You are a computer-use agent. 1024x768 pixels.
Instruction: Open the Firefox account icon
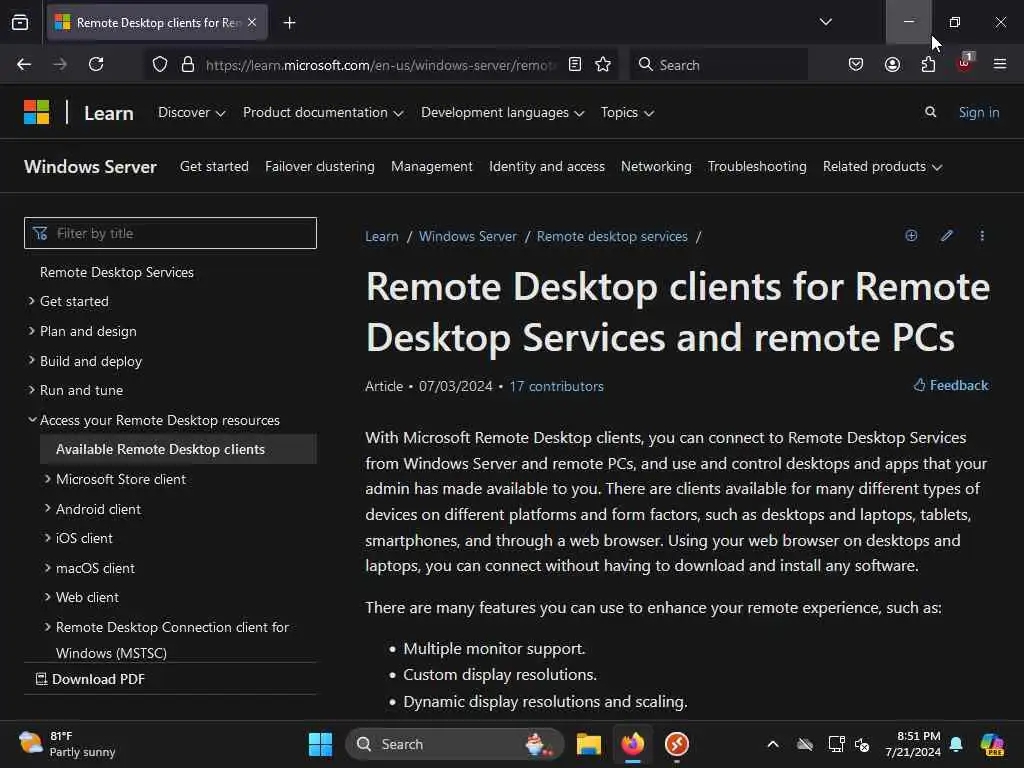pyautogui.click(x=892, y=64)
